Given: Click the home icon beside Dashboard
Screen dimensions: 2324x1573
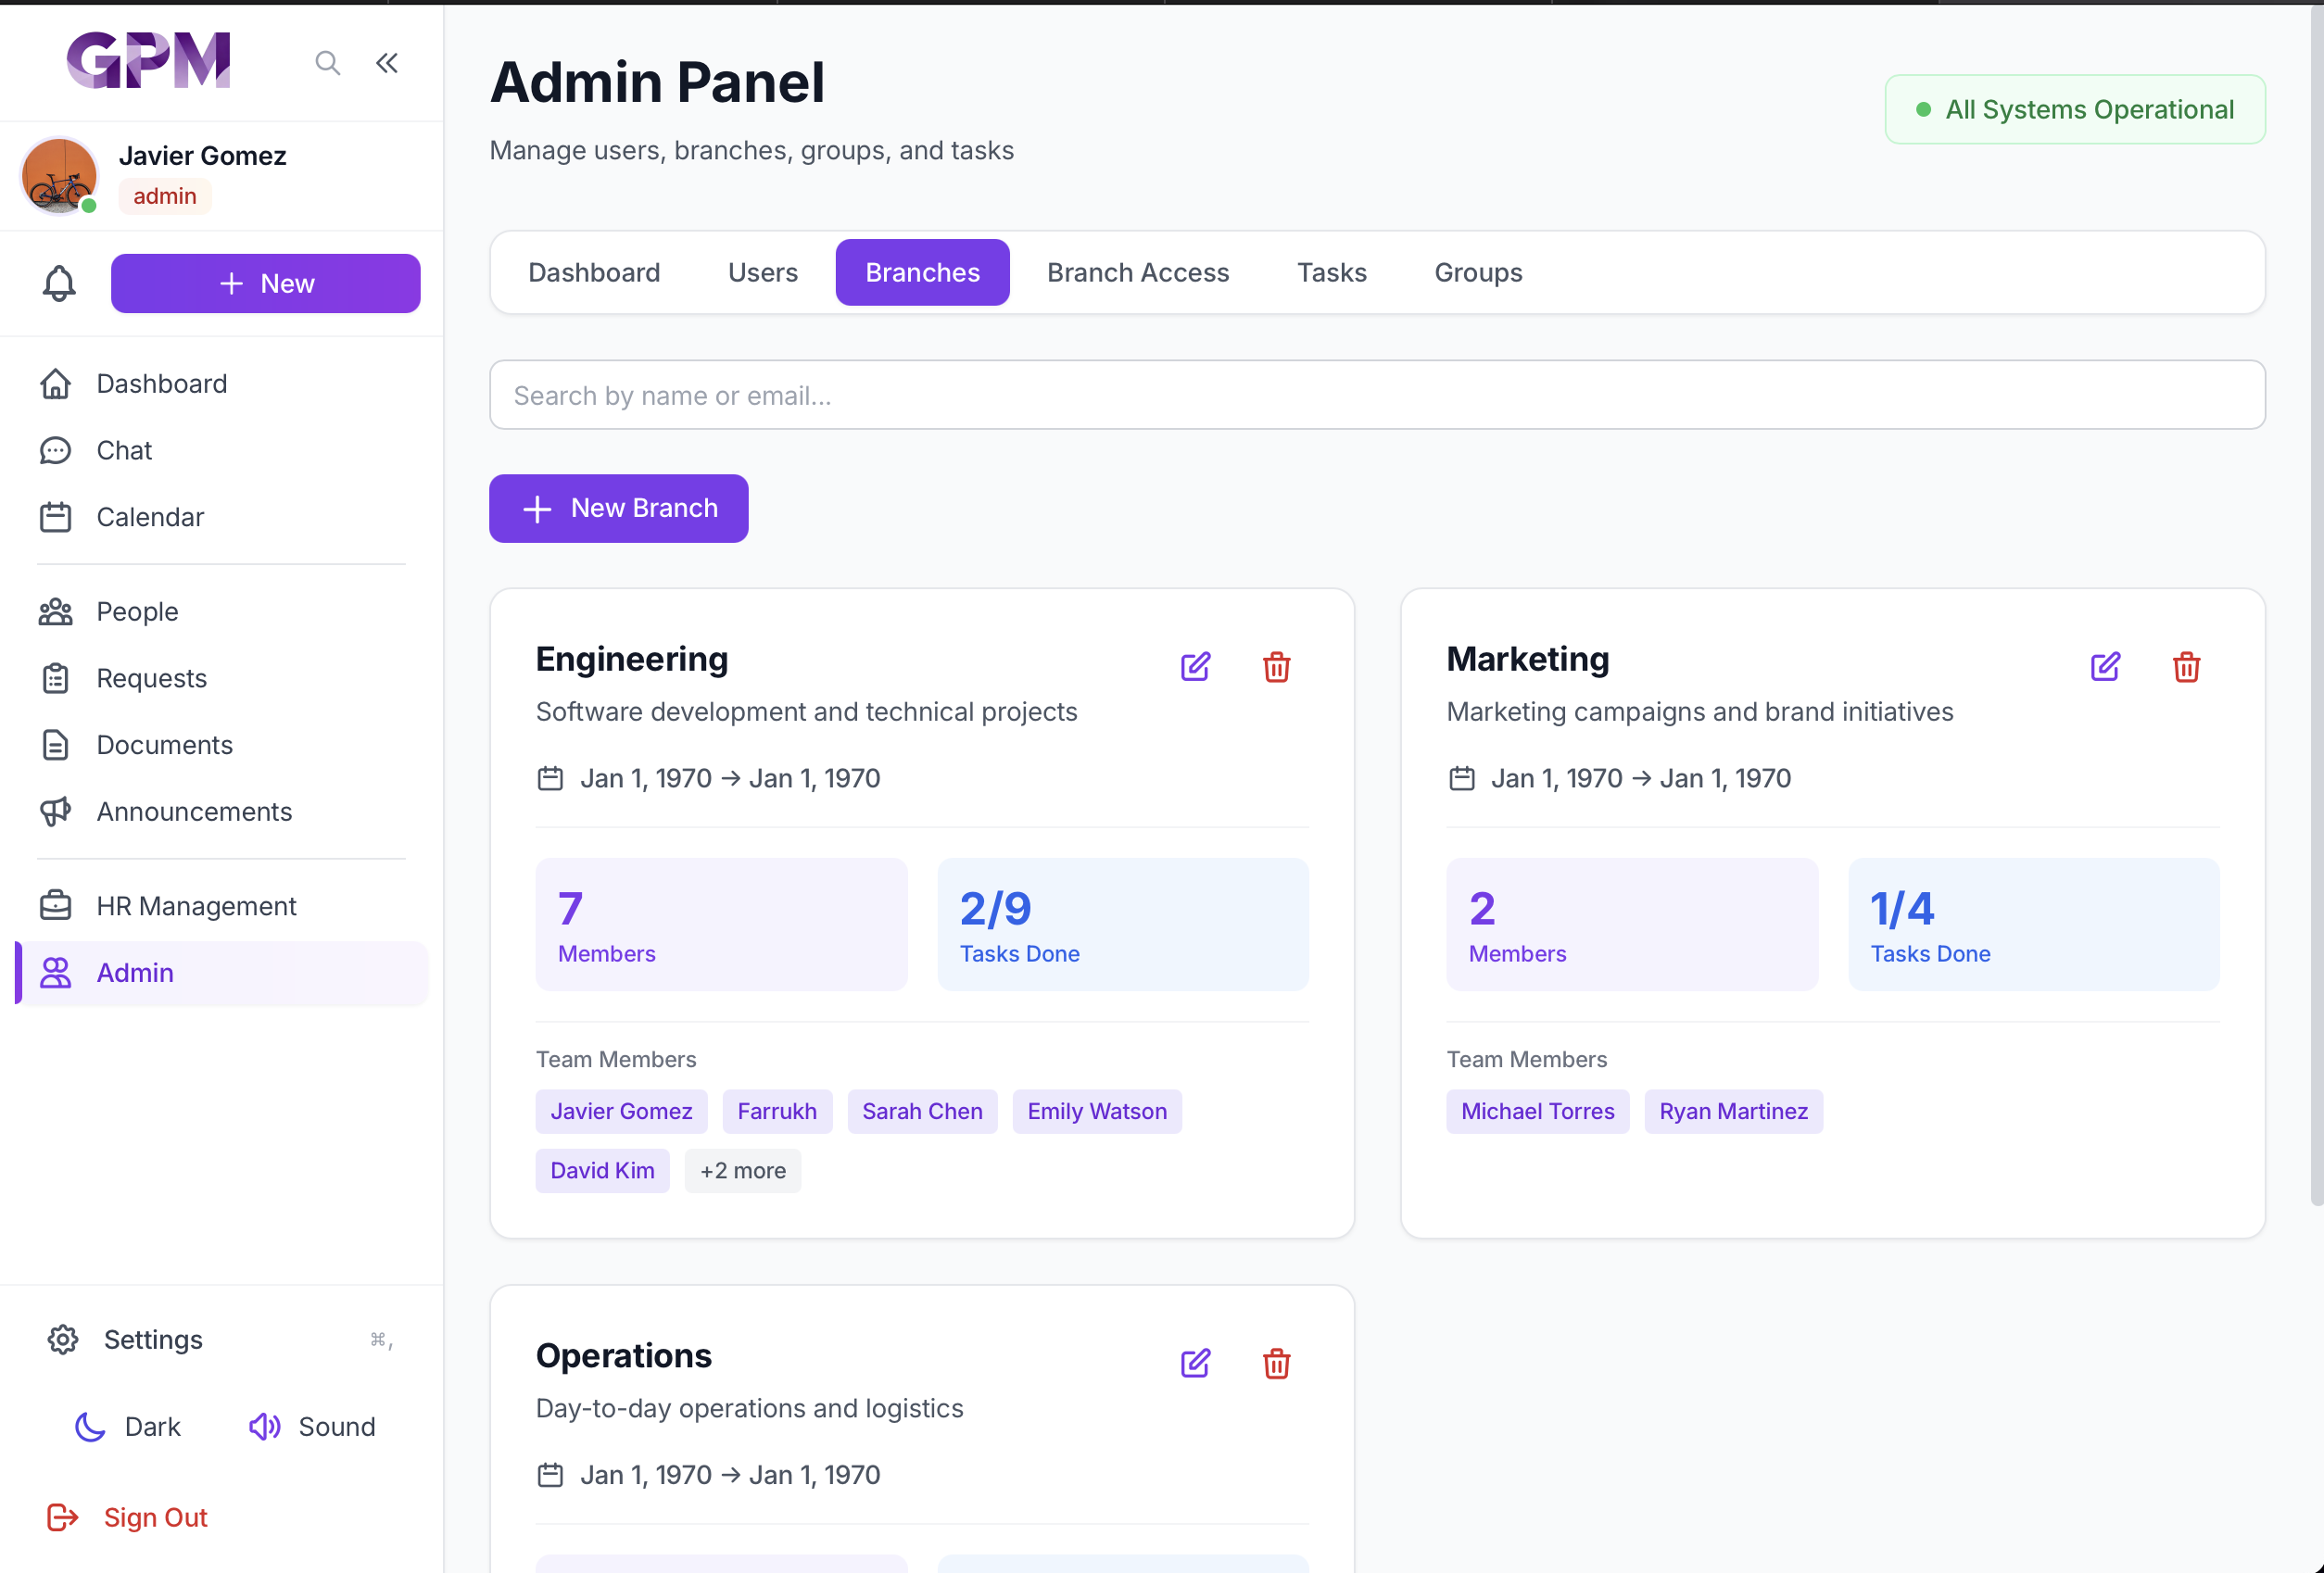Looking at the screenshot, I should (56, 383).
